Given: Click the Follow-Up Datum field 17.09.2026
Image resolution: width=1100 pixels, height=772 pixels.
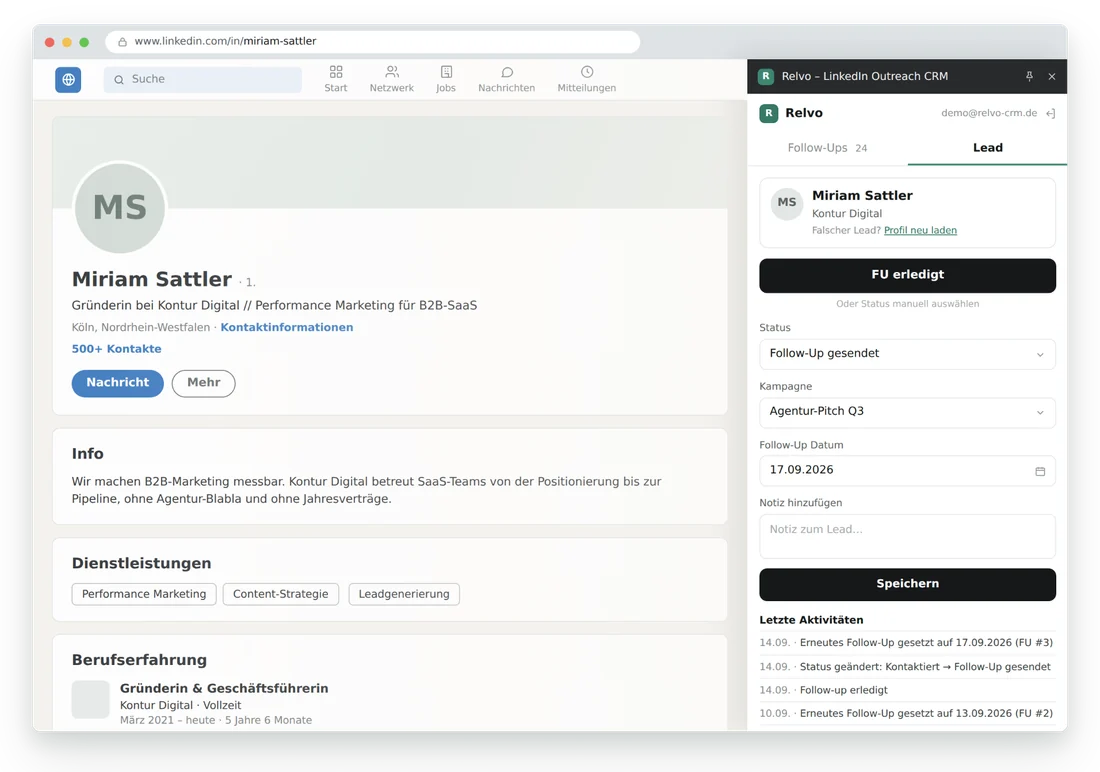Looking at the screenshot, I should click(907, 470).
